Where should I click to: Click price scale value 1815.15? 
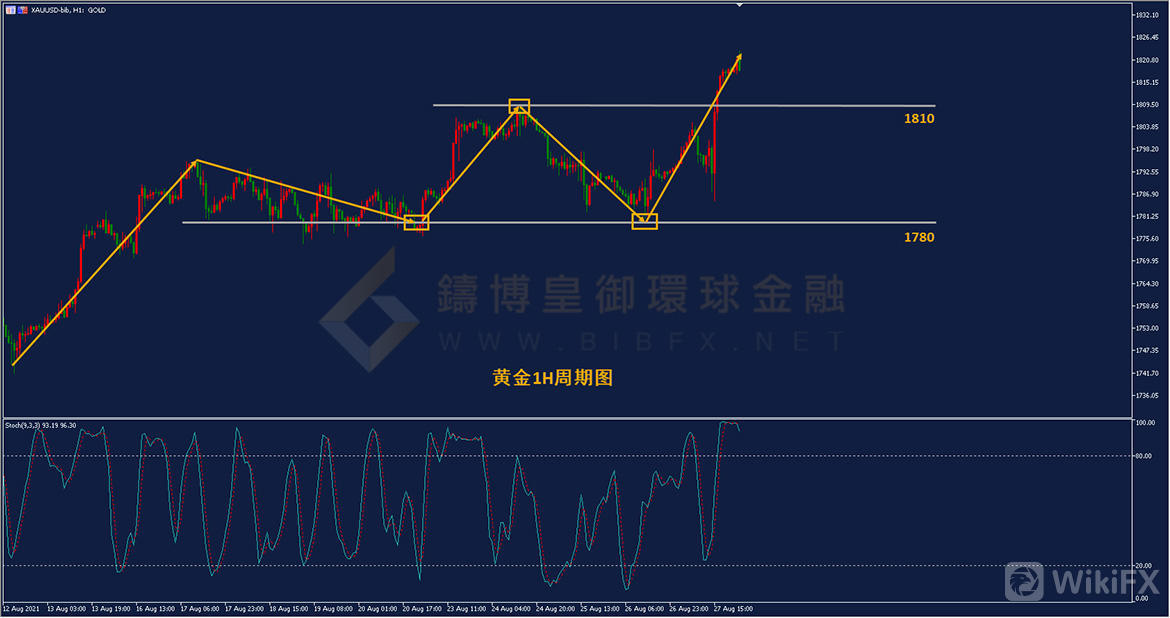(1146, 82)
